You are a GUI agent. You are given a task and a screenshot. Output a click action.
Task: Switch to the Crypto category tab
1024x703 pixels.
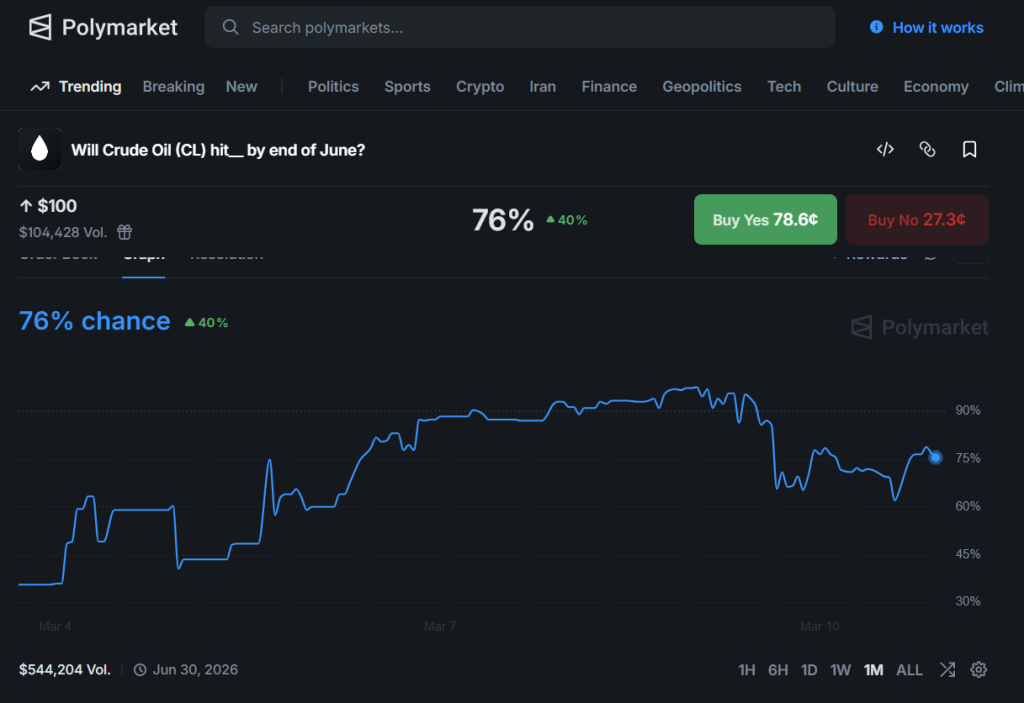coord(479,87)
